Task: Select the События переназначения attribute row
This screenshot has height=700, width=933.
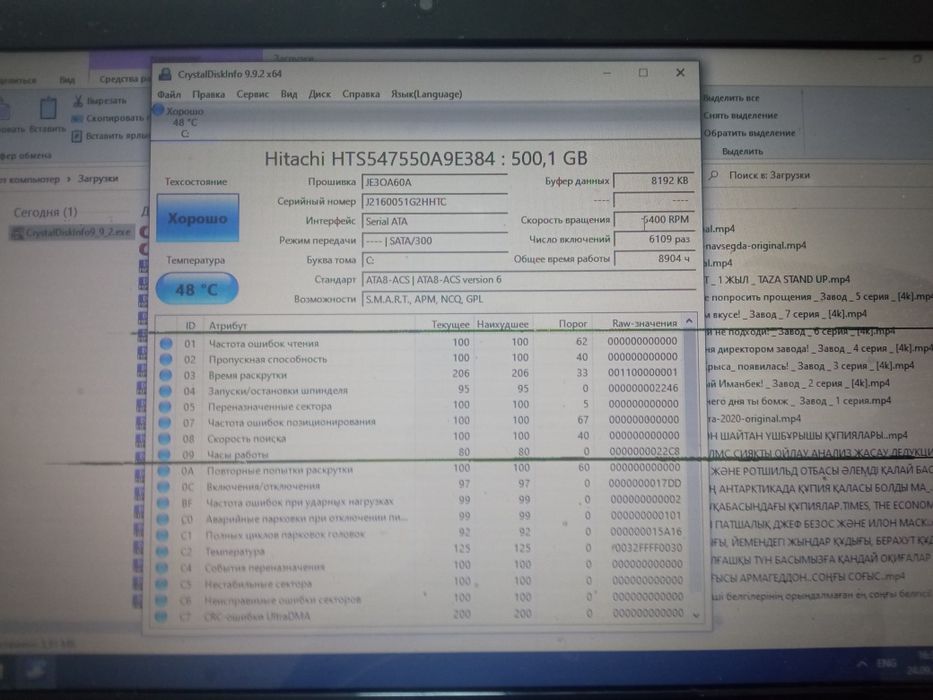Action: pos(420,566)
